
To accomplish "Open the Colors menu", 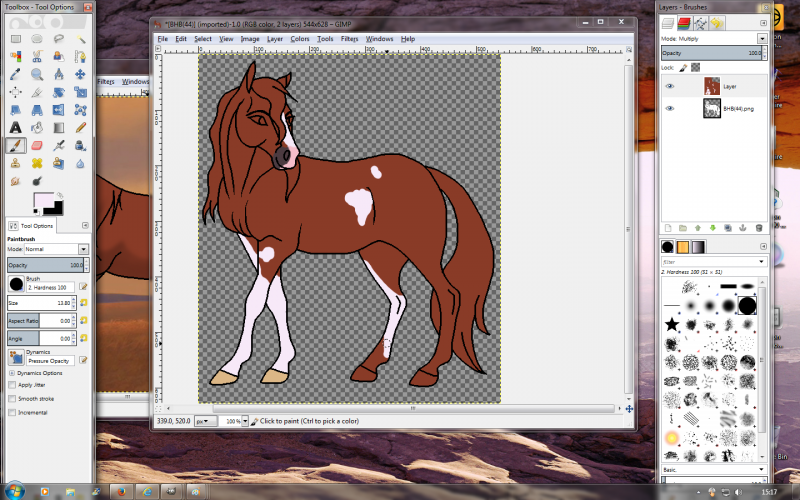I will (300, 39).
